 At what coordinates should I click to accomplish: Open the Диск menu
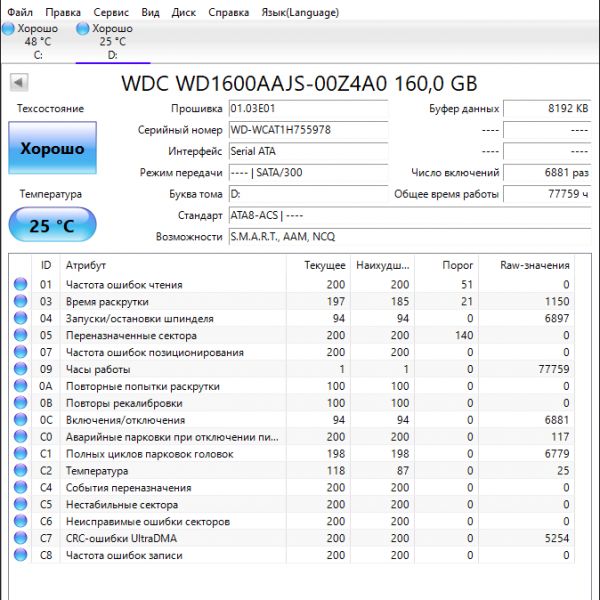184,13
